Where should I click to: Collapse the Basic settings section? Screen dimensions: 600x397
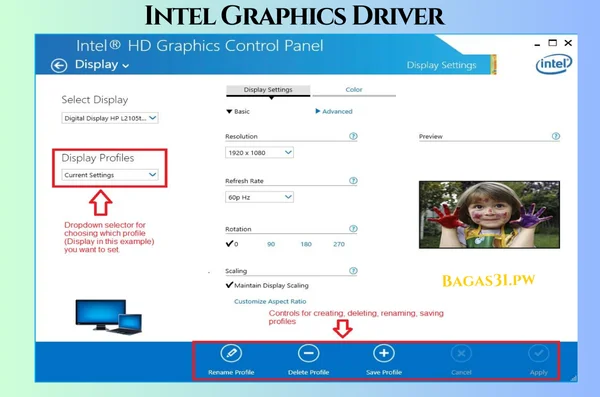tap(238, 111)
